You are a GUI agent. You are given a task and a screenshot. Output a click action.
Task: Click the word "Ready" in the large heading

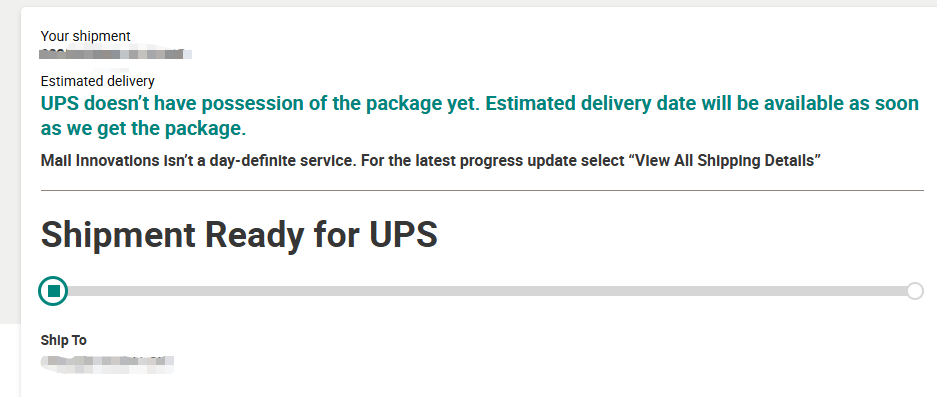coord(254,236)
